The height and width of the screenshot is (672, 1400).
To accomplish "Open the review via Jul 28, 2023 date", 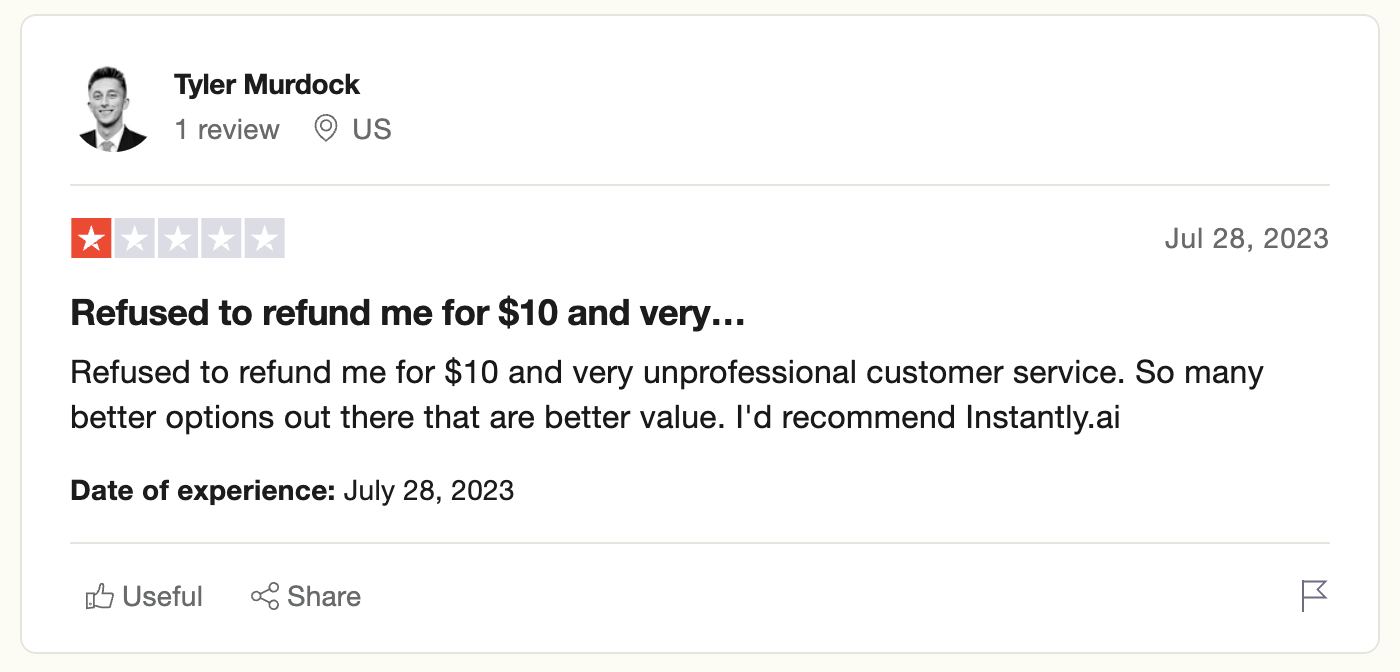I will [1247, 238].
